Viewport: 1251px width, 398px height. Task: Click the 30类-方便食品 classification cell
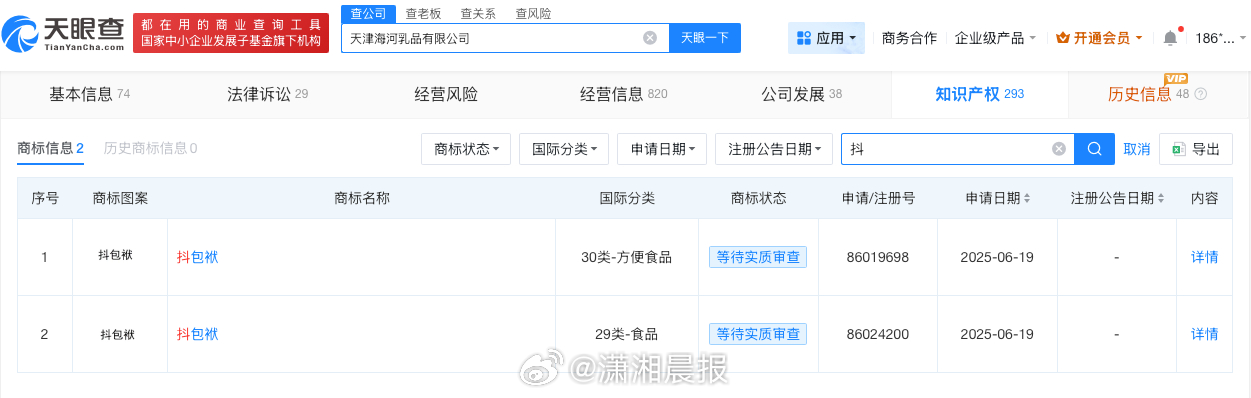click(626, 257)
